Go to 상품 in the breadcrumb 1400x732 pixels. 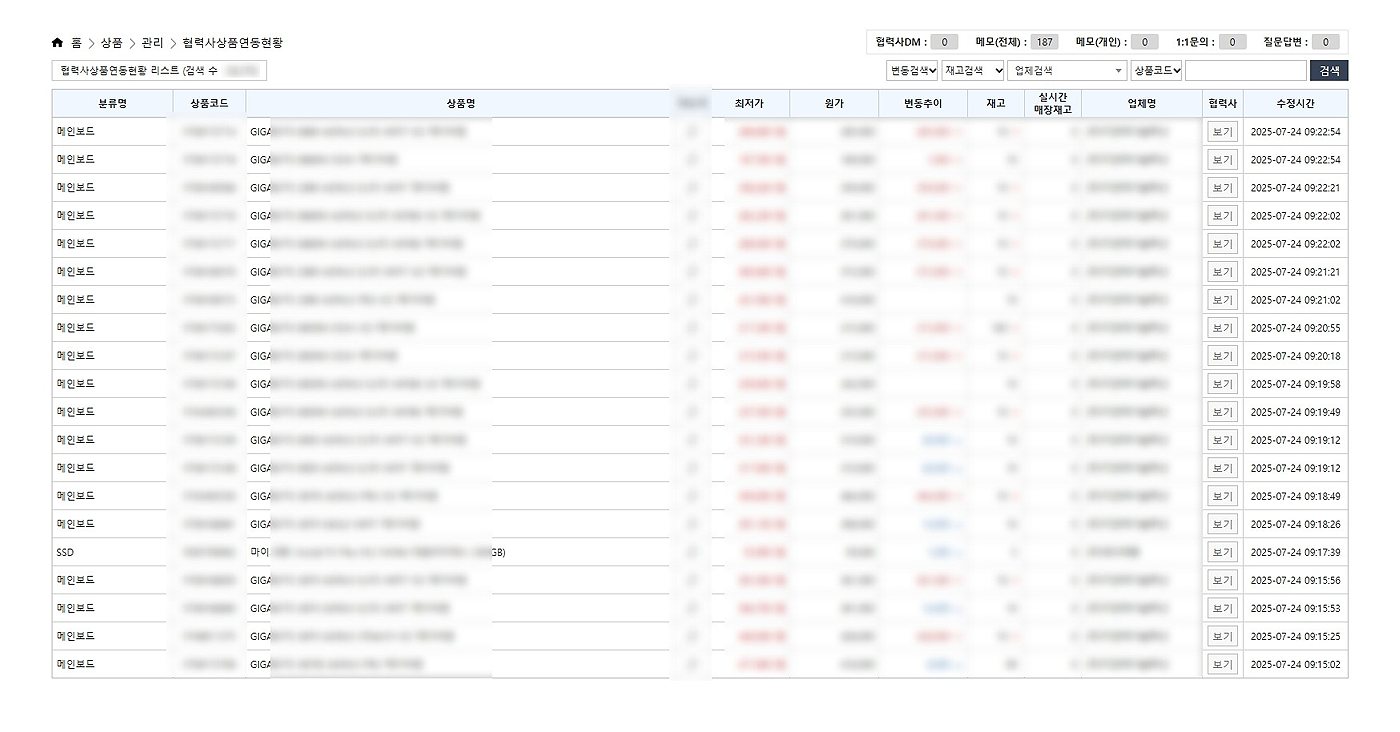111,43
